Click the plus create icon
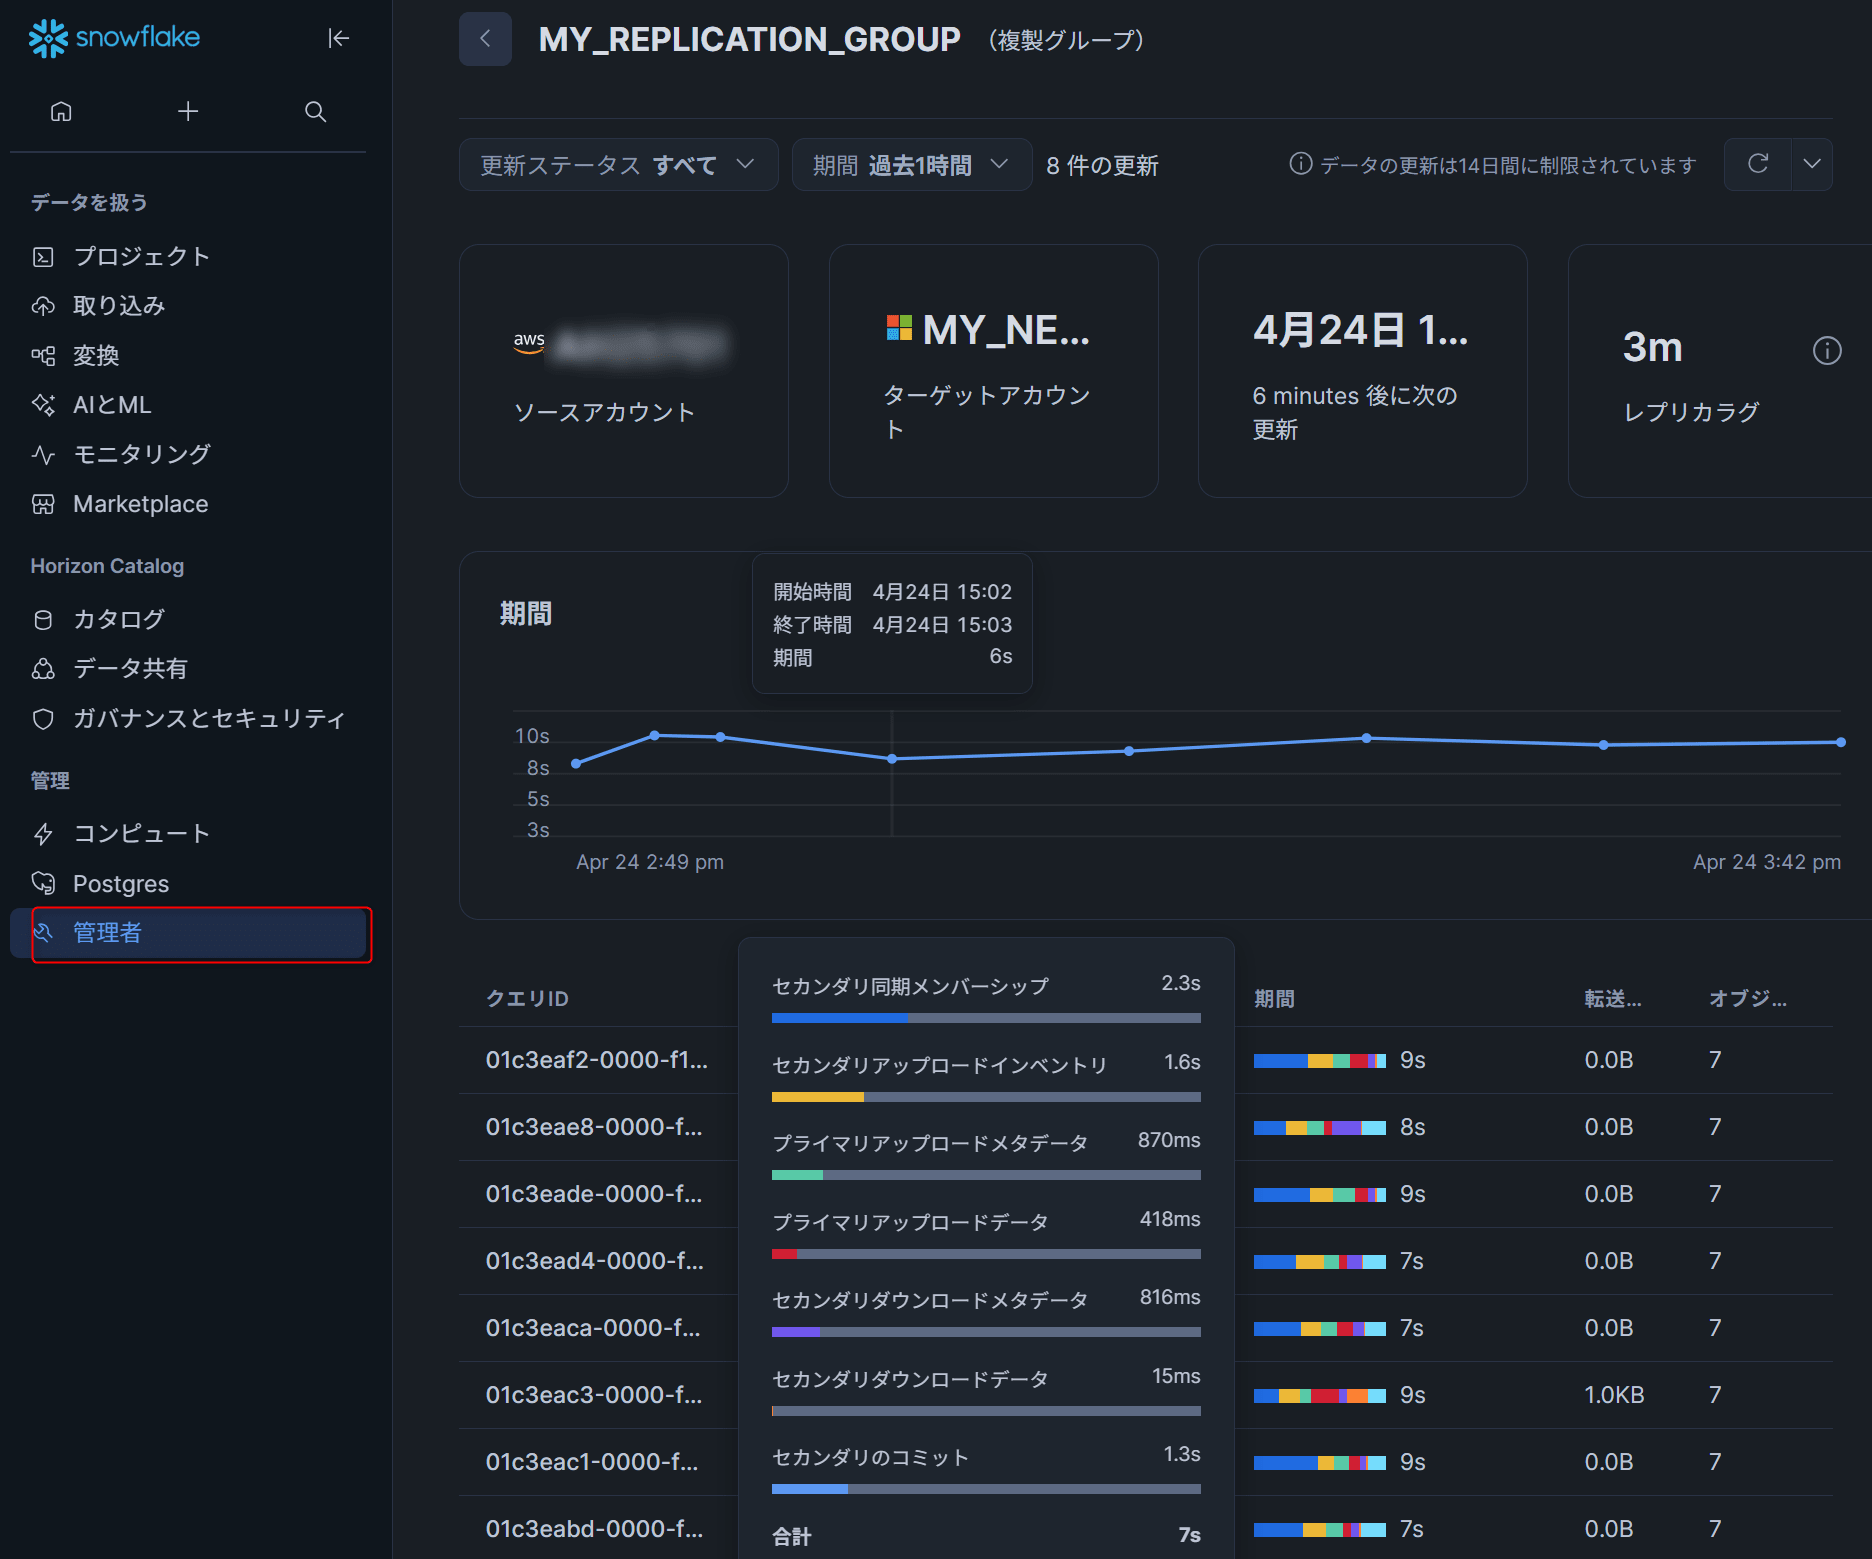 coord(188,111)
